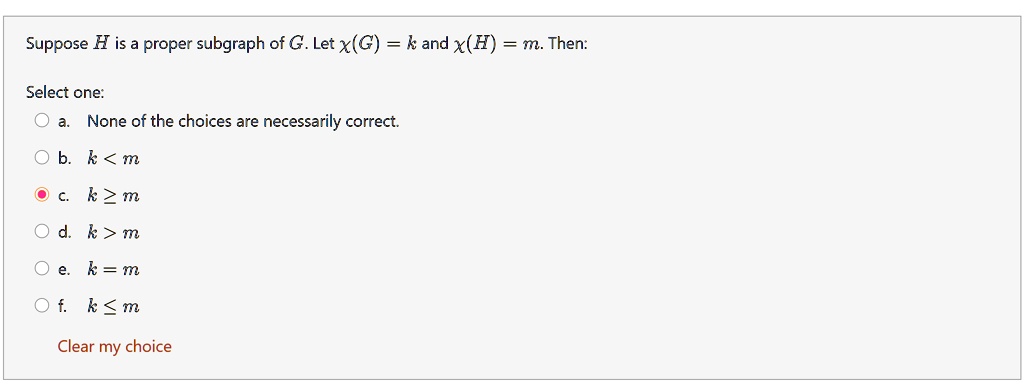The height and width of the screenshot is (386, 1024).
Task: Click the letter 'b.' option marker
Action: [x=64, y=158]
